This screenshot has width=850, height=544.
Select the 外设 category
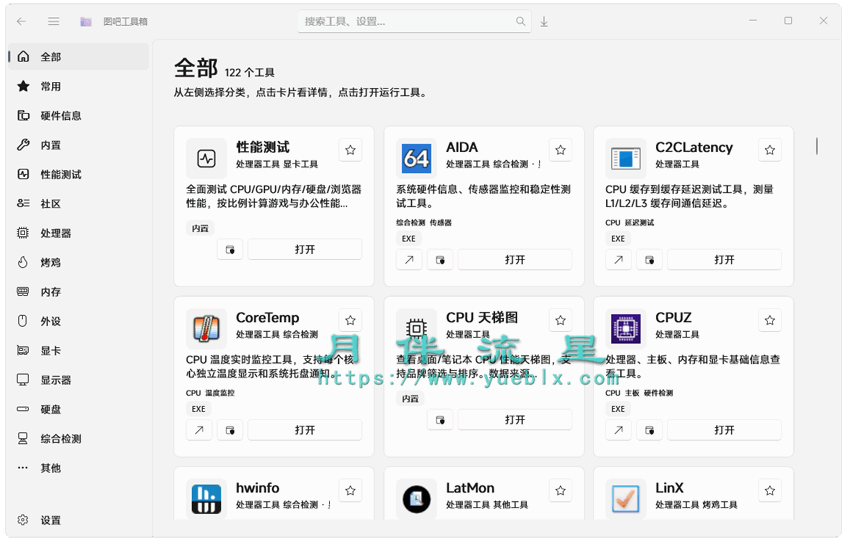click(79, 321)
